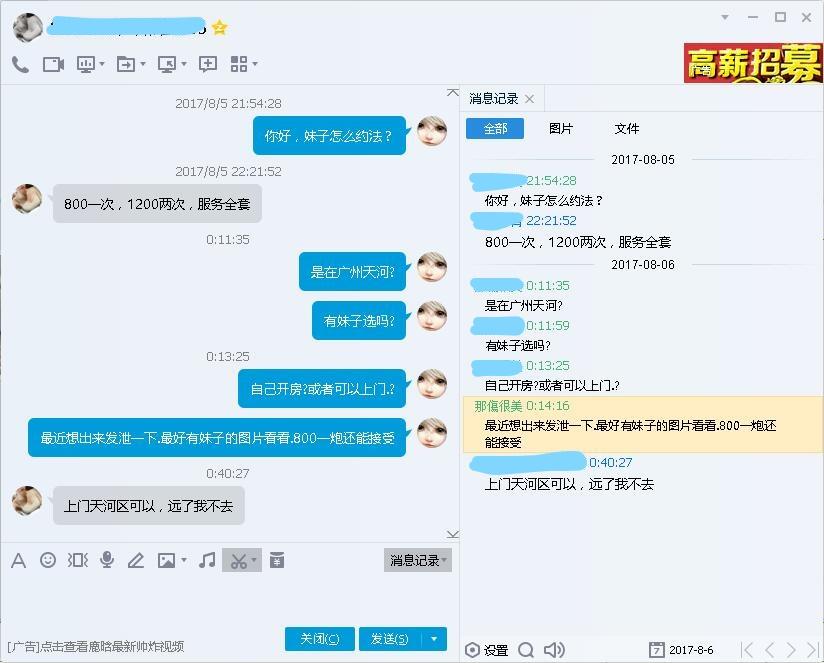Screen dimensions: 824x663
Task: Click the 关闭(C) button
Action: coord(320,639)
